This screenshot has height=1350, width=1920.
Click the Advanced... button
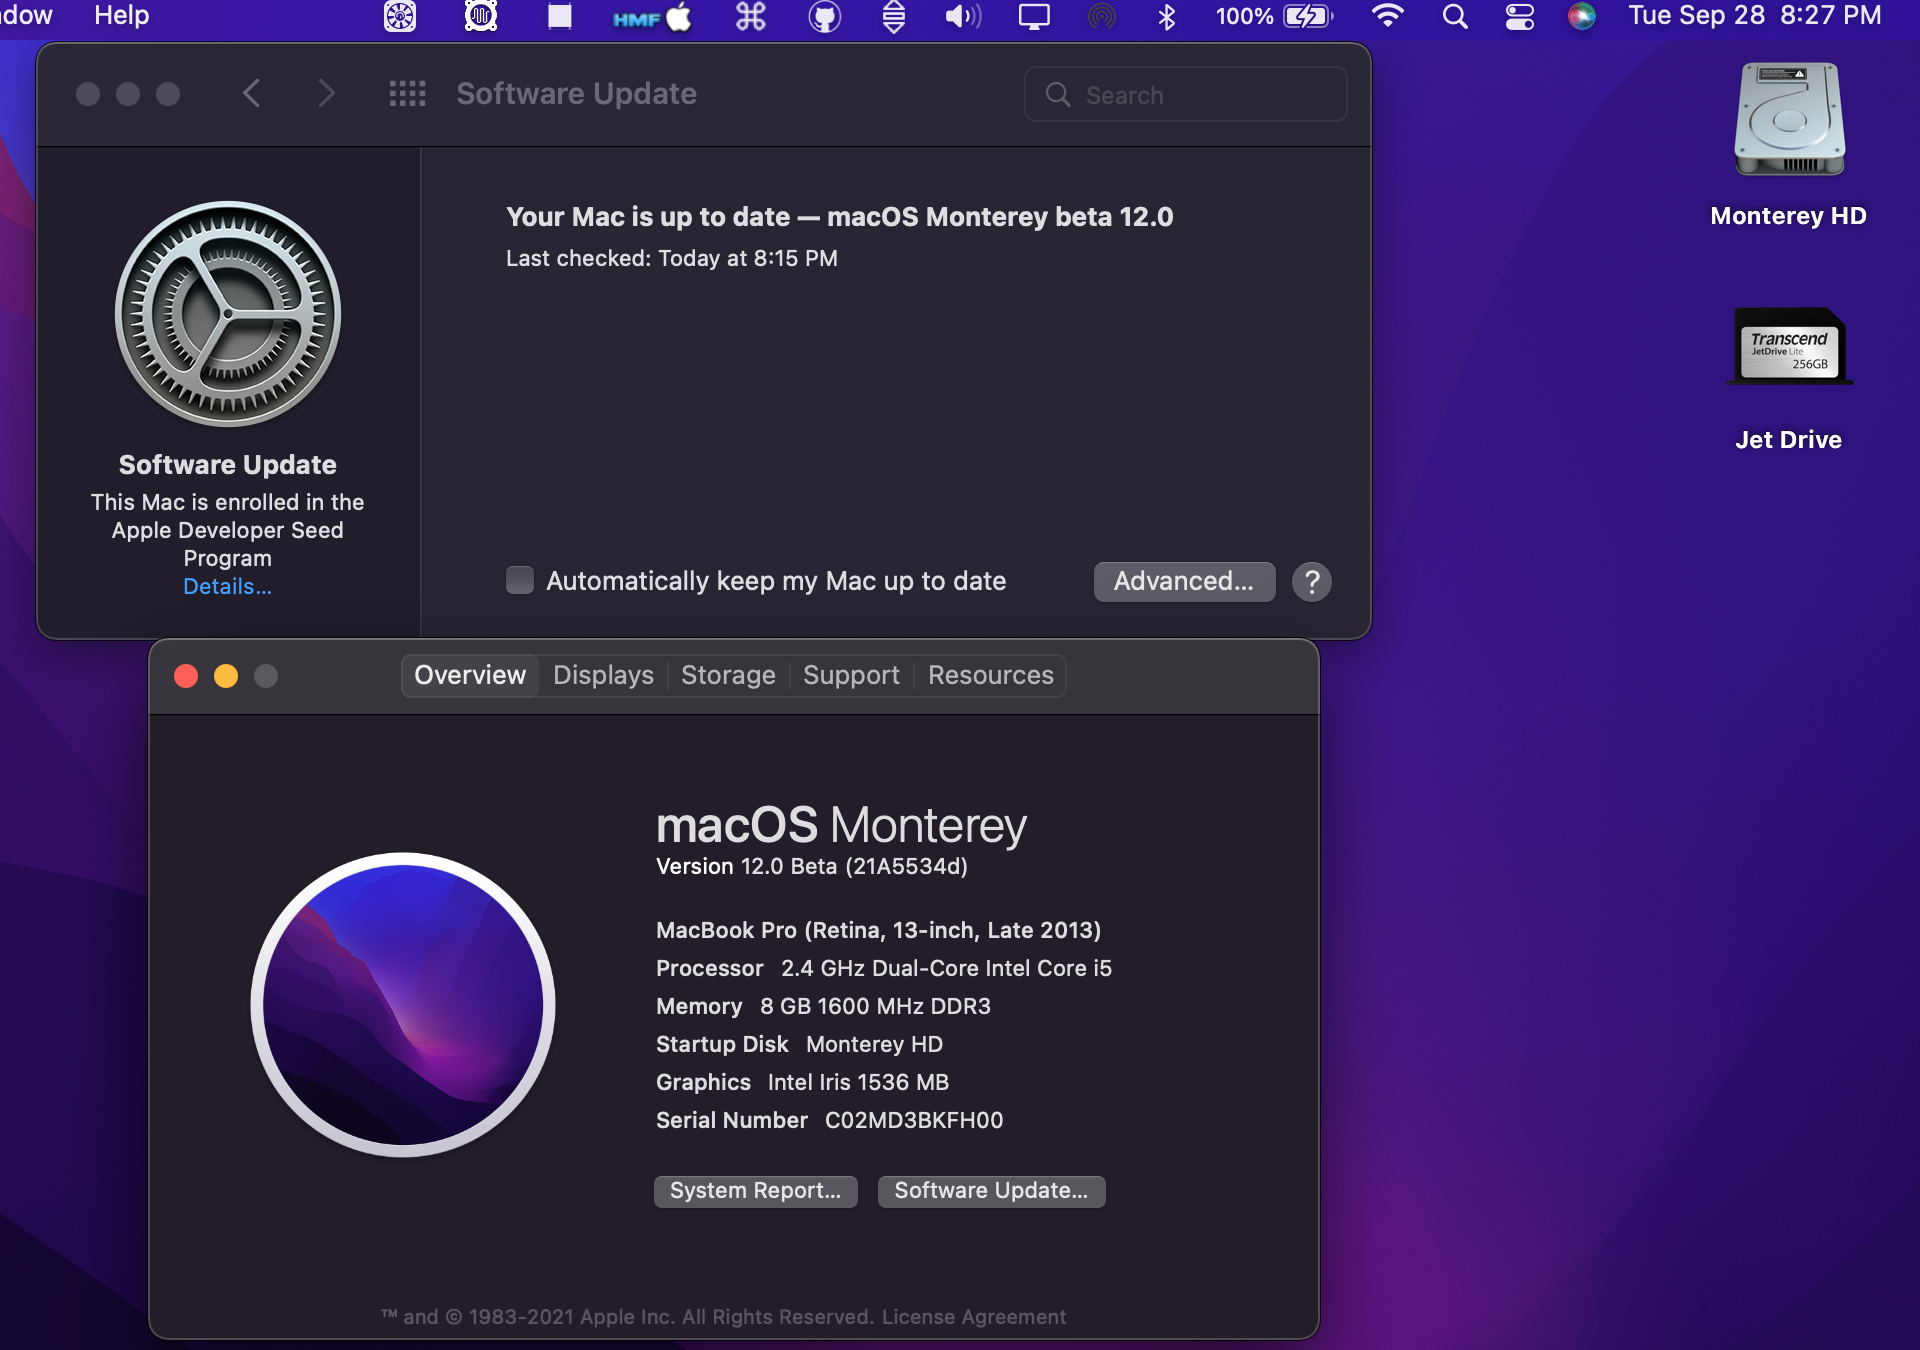1184,581
